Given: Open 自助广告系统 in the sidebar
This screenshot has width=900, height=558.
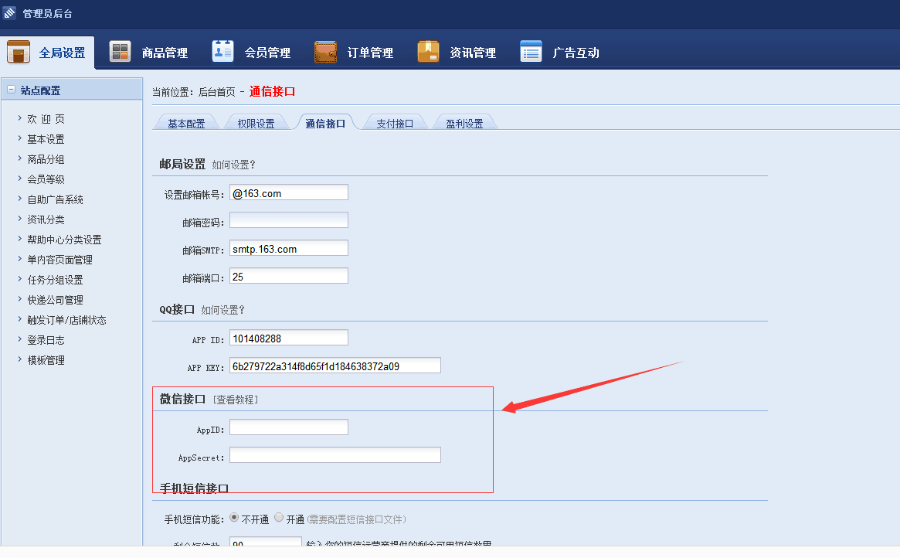Looking at the screenshot, I should point(55,199).
